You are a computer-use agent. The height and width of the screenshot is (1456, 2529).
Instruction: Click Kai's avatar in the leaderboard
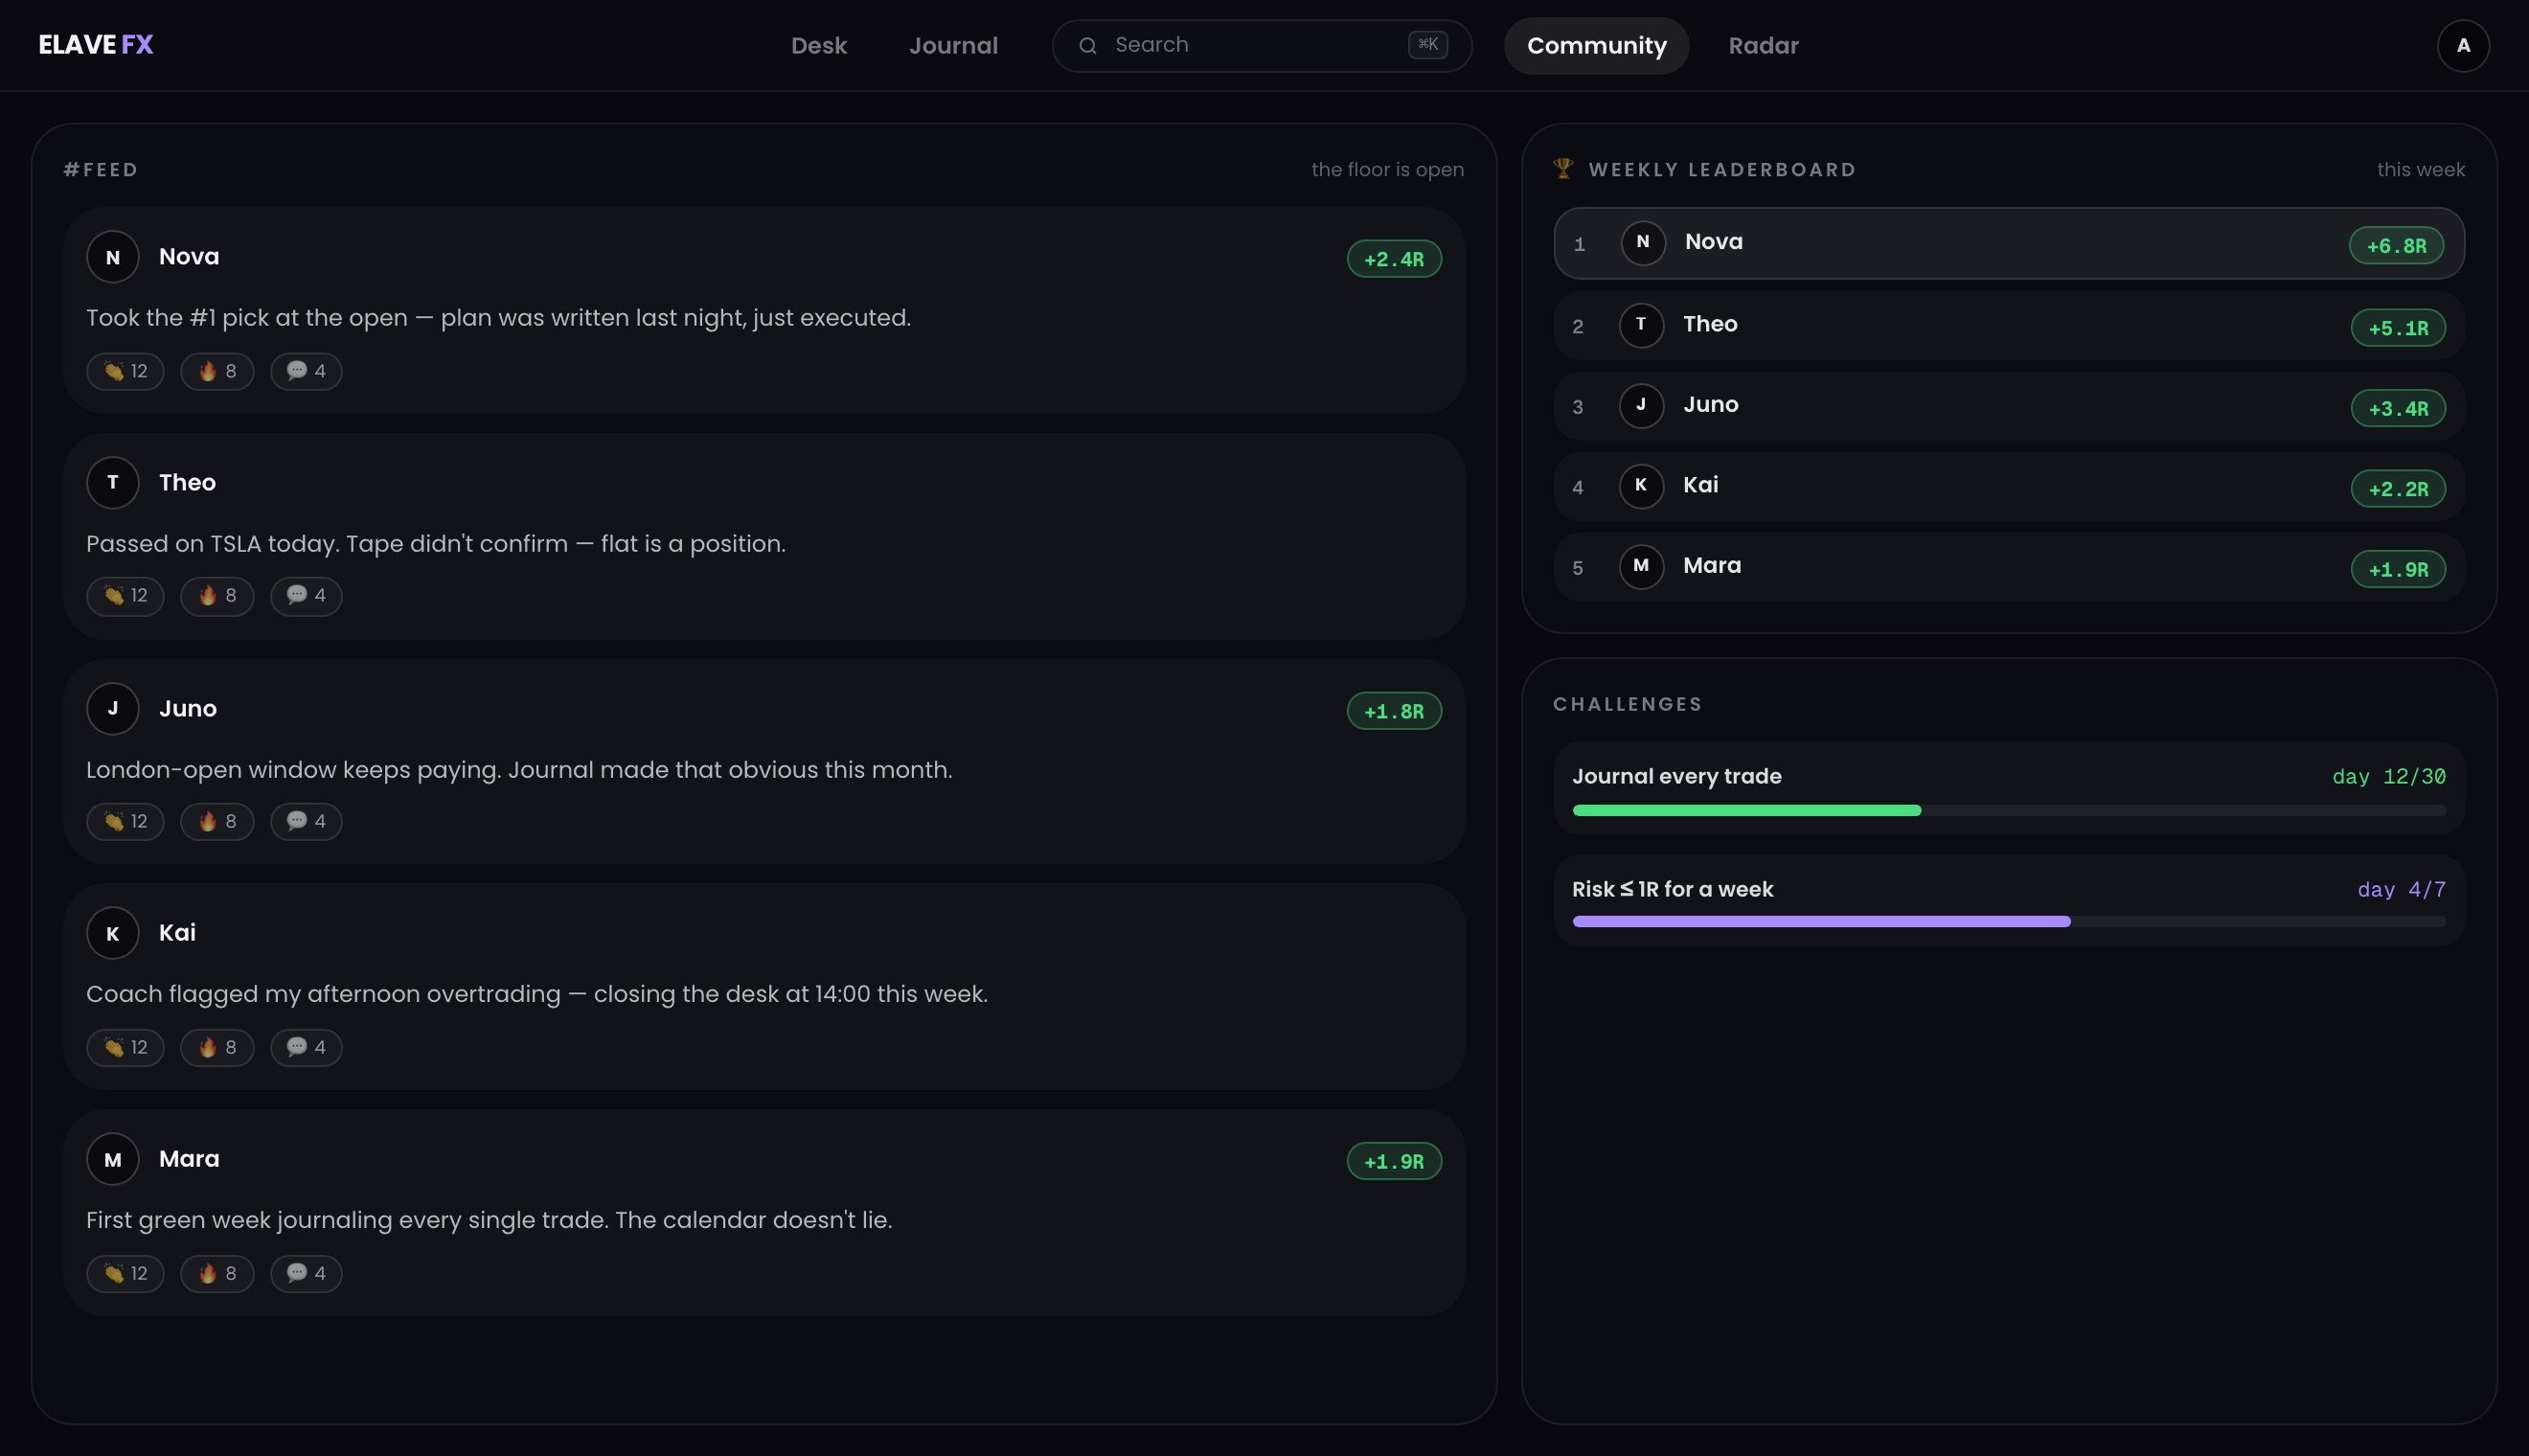(x=1641, y=486)
